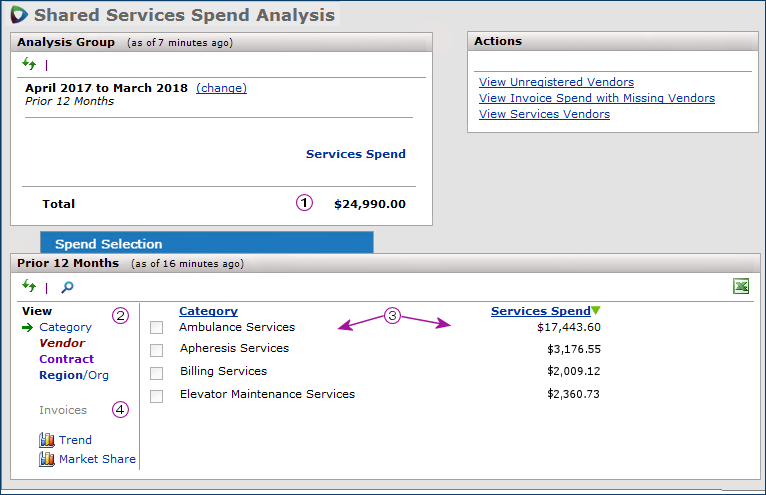Switch to Contract view
This screenshot has width=766, height=495.
coord(66,359)
